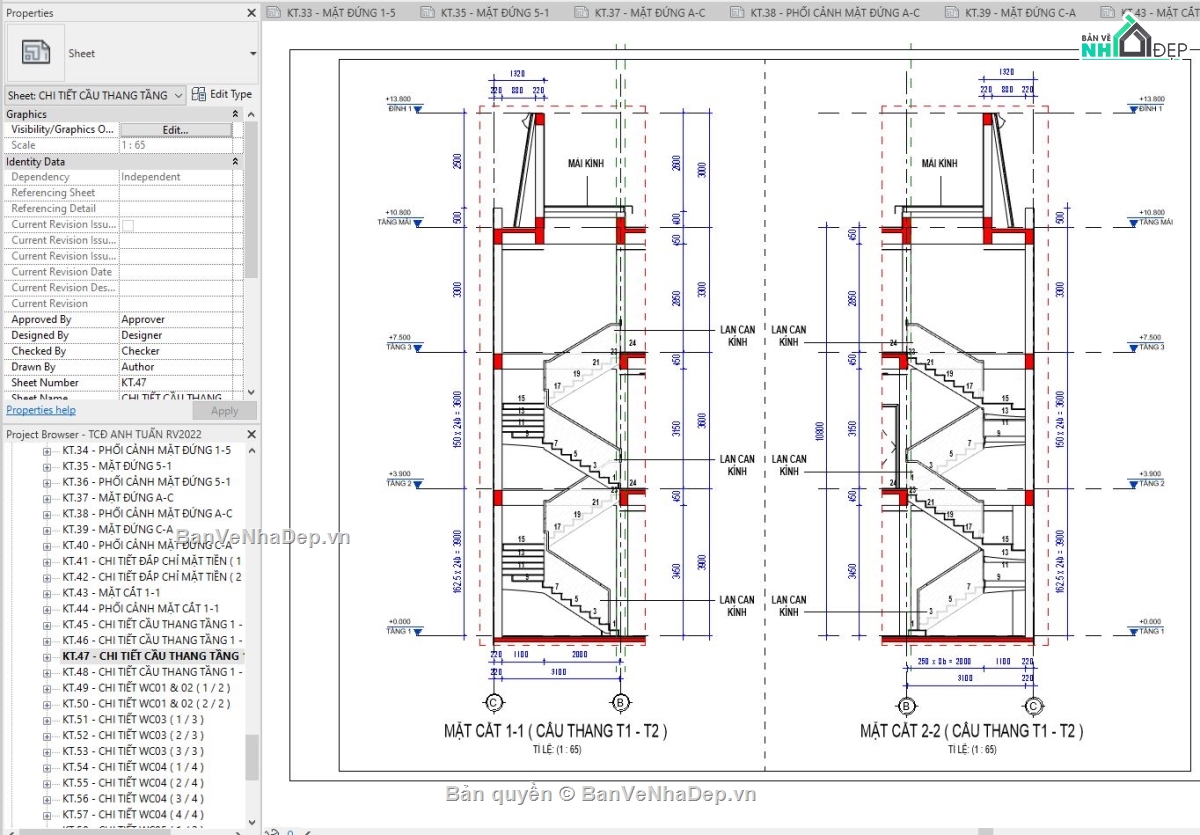This screenshot has height=835, width=1200.
Task: Click the sheet icon on the KT.39 tab
Action: [948, 12]
